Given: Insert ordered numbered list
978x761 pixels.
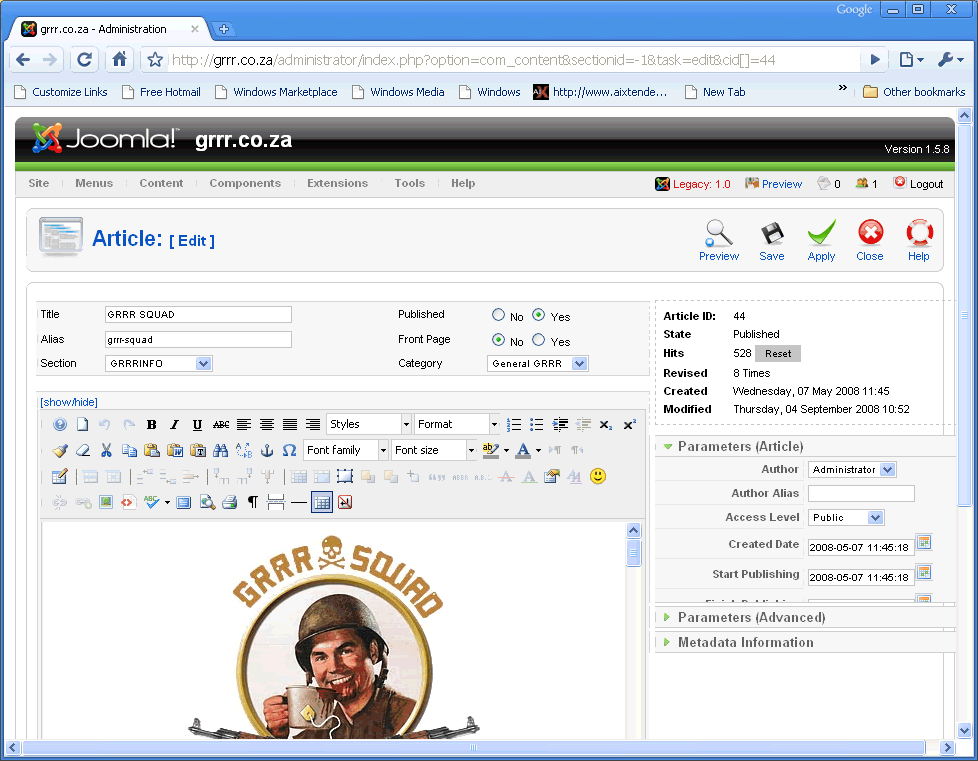Looking at the screenshot, I should (514, 425).
